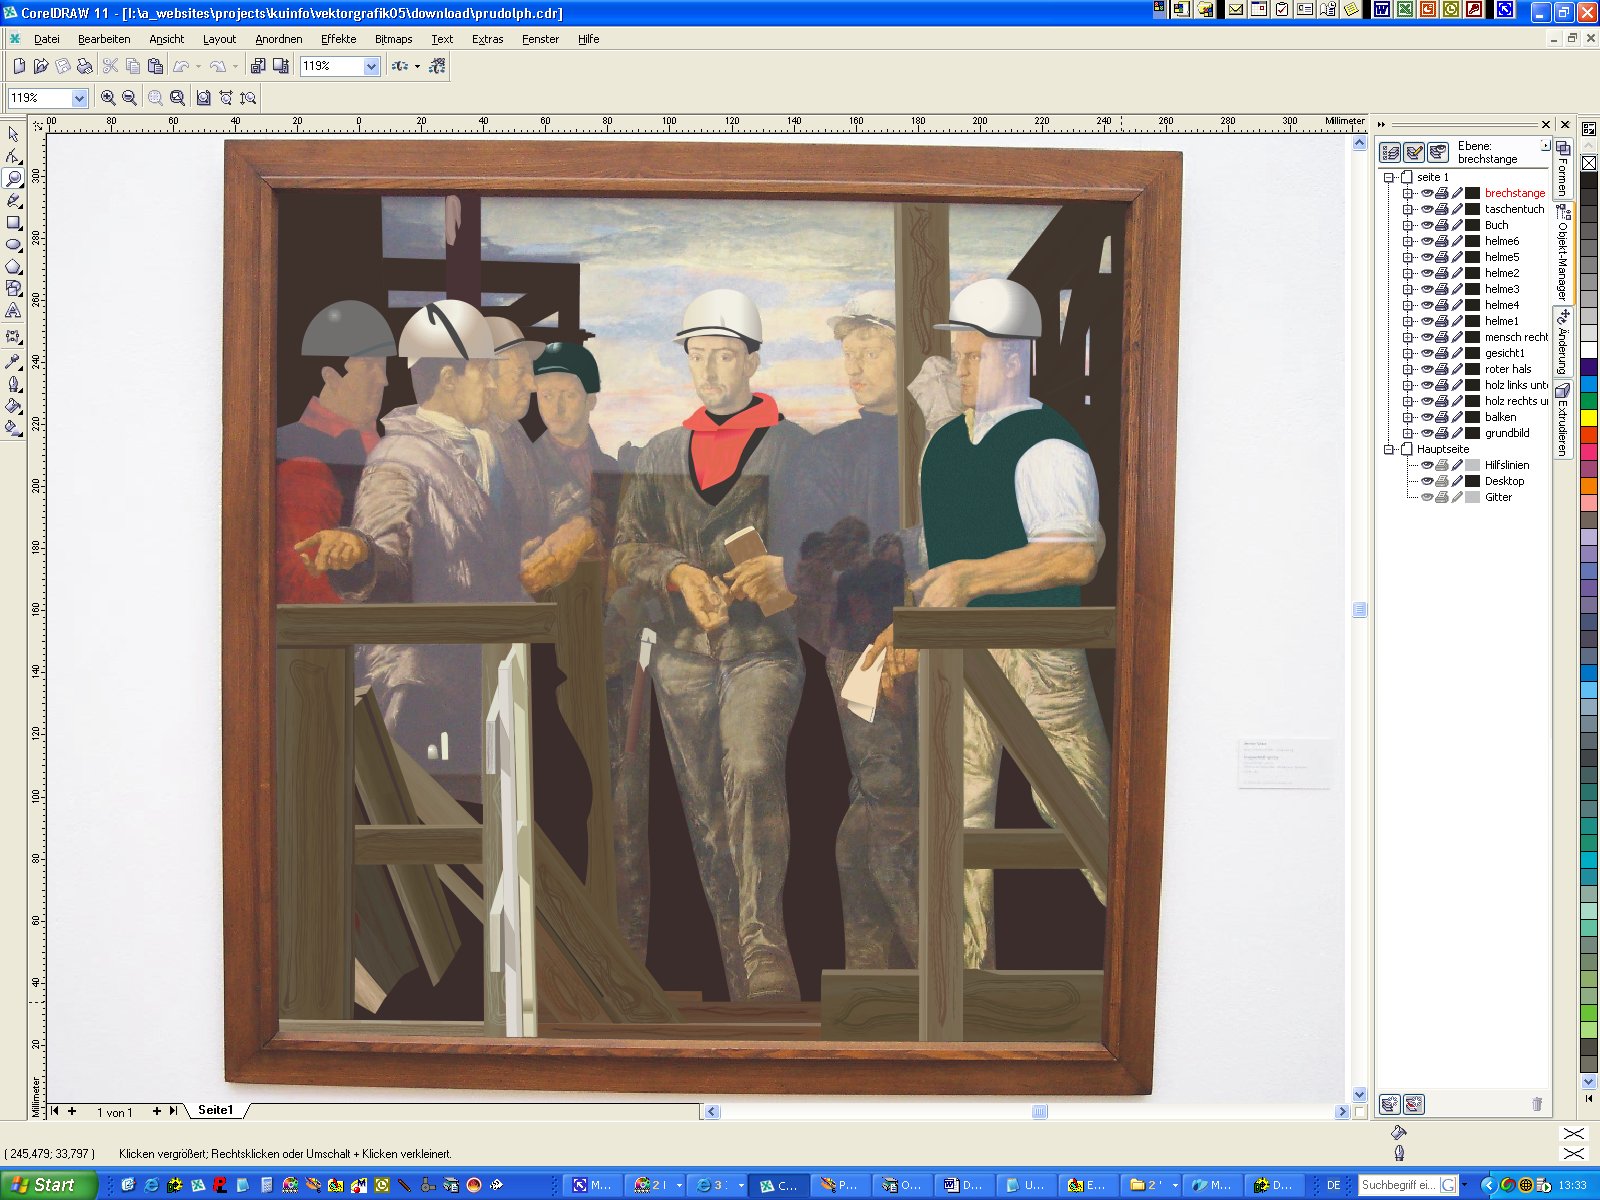Toggle printing for the Buch layer
The height and width of the screenshot is (1200, 1600).
pos(1442,225)
